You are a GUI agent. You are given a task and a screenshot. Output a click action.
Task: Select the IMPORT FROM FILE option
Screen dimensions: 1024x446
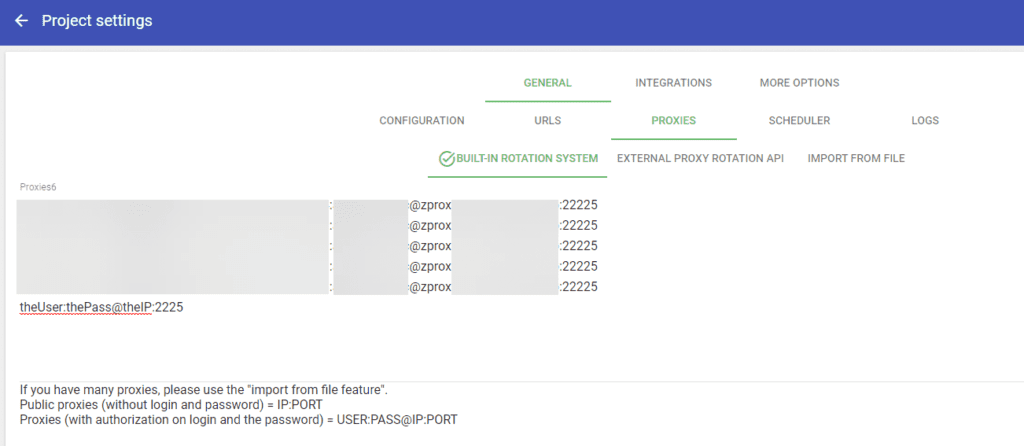tap(856, 158)
